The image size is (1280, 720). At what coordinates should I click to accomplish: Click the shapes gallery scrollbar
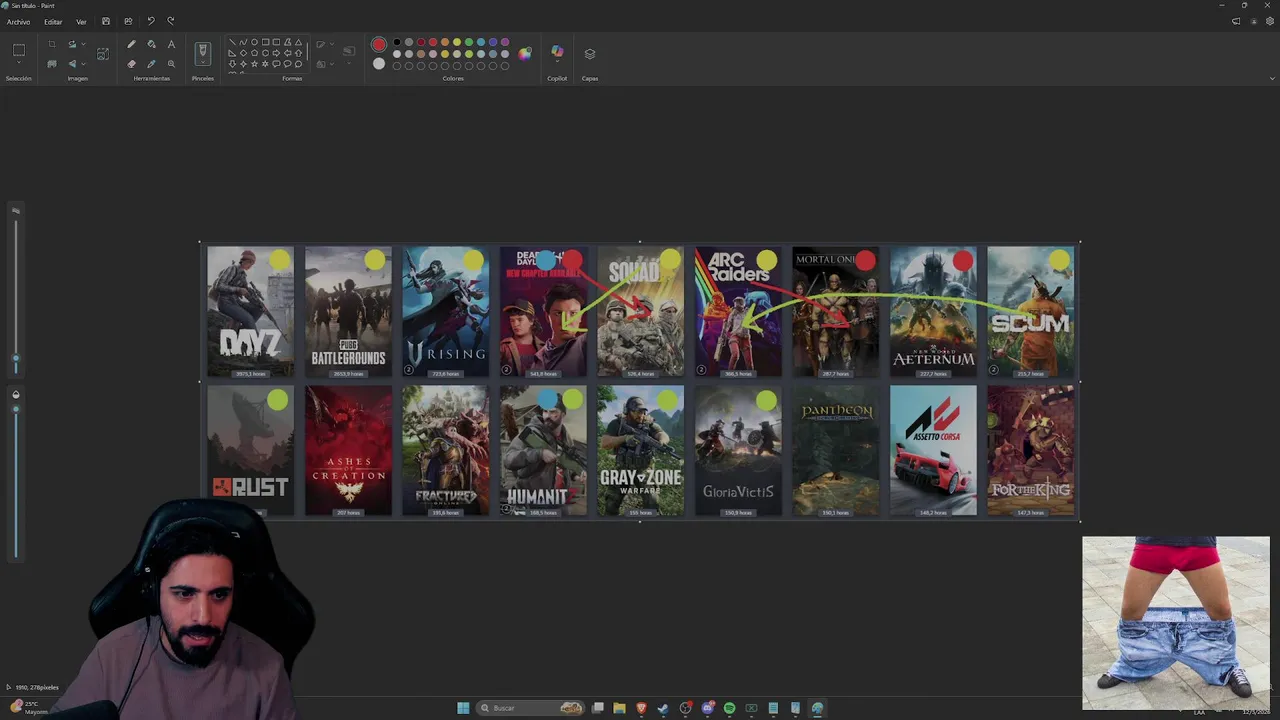307,51
